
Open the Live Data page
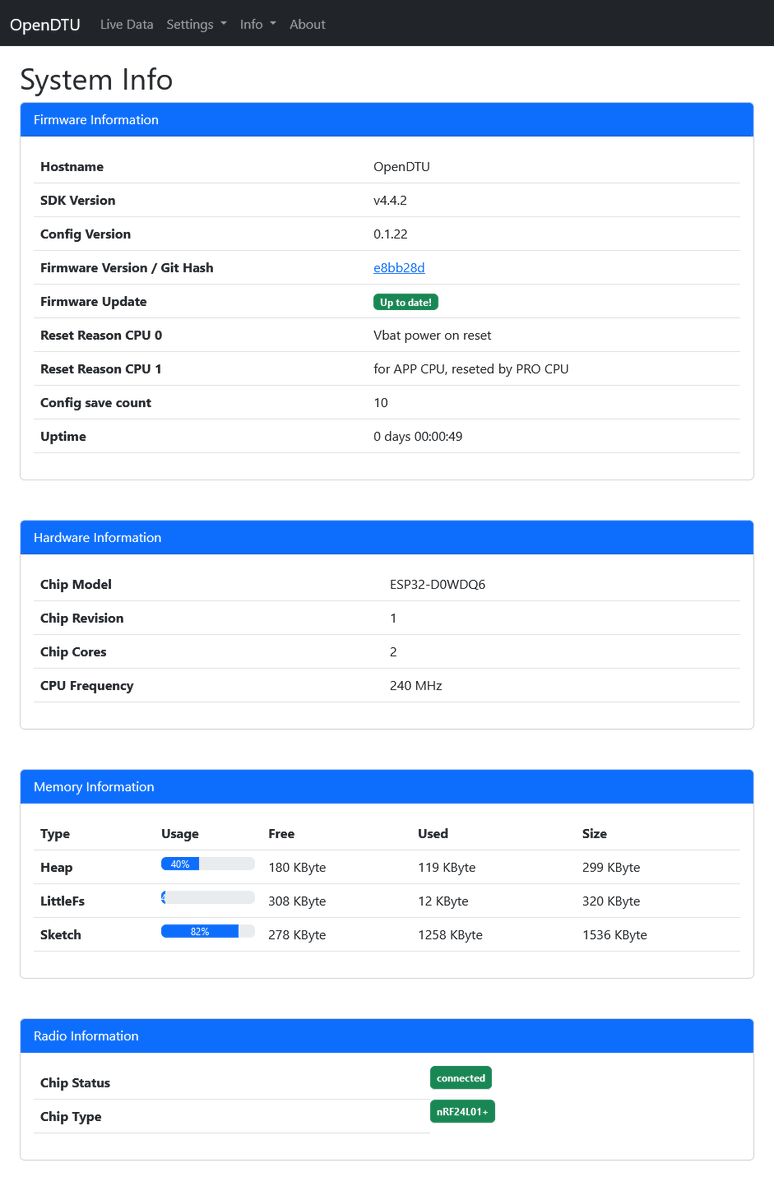pyautogui.click(x=127, y=25)
